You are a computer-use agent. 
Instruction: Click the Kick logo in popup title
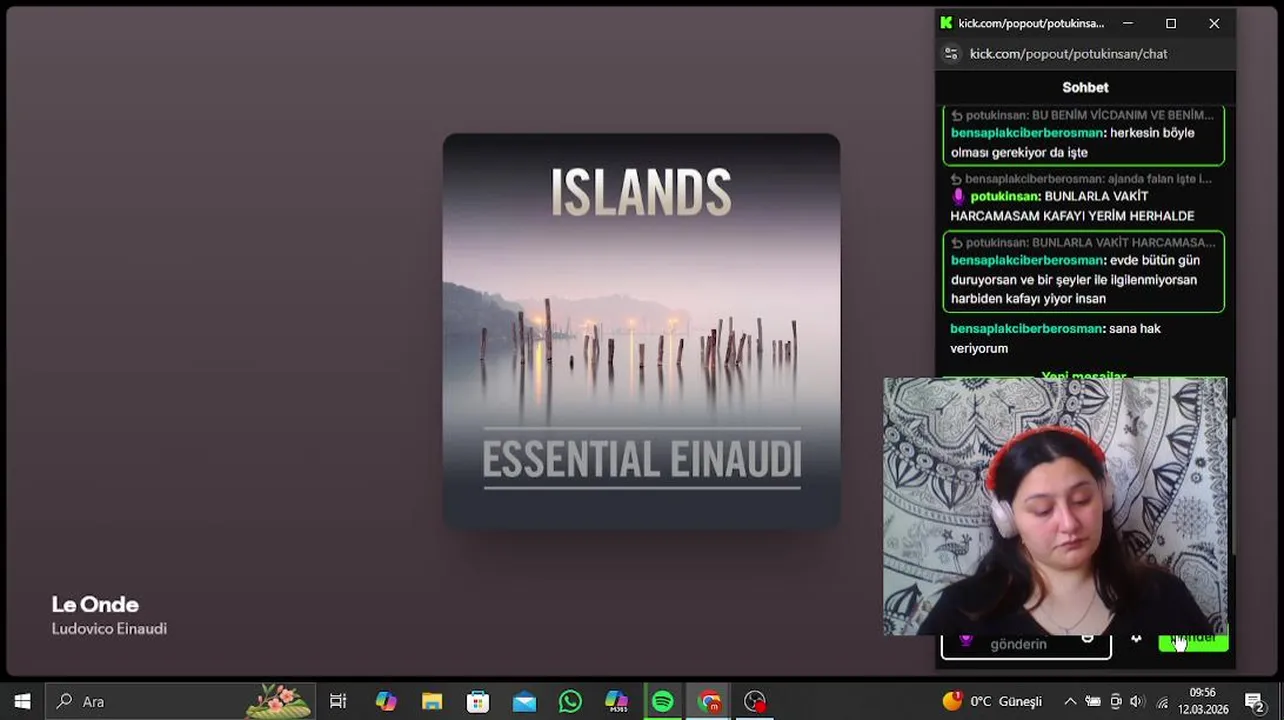946,23
